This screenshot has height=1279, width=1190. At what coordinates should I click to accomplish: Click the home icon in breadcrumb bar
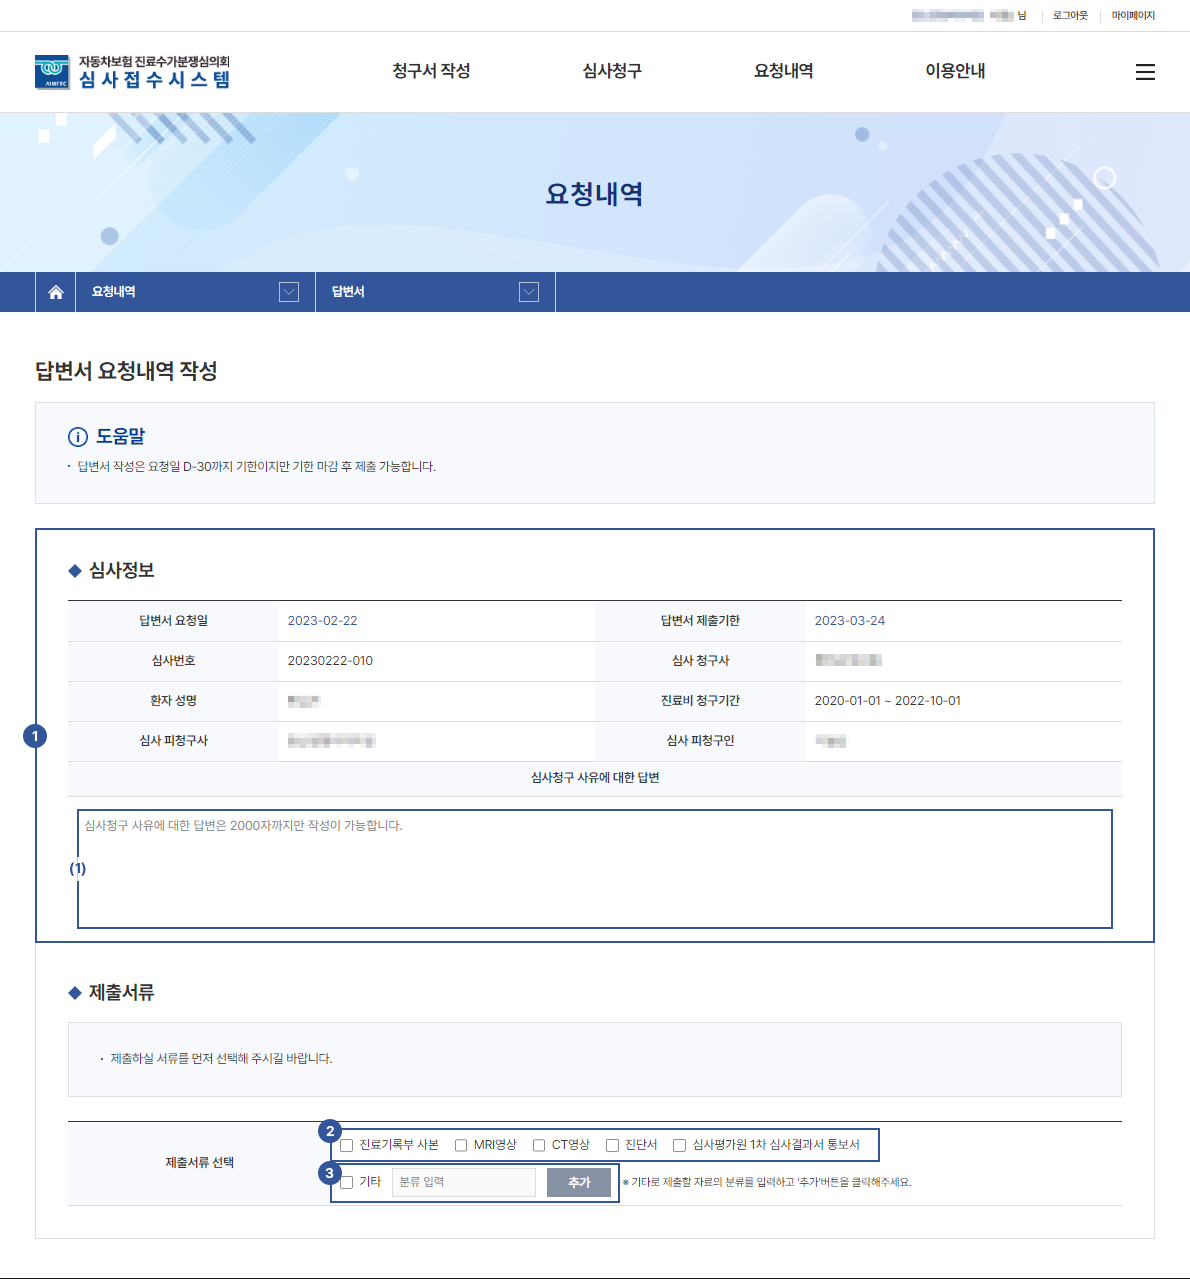56,292
